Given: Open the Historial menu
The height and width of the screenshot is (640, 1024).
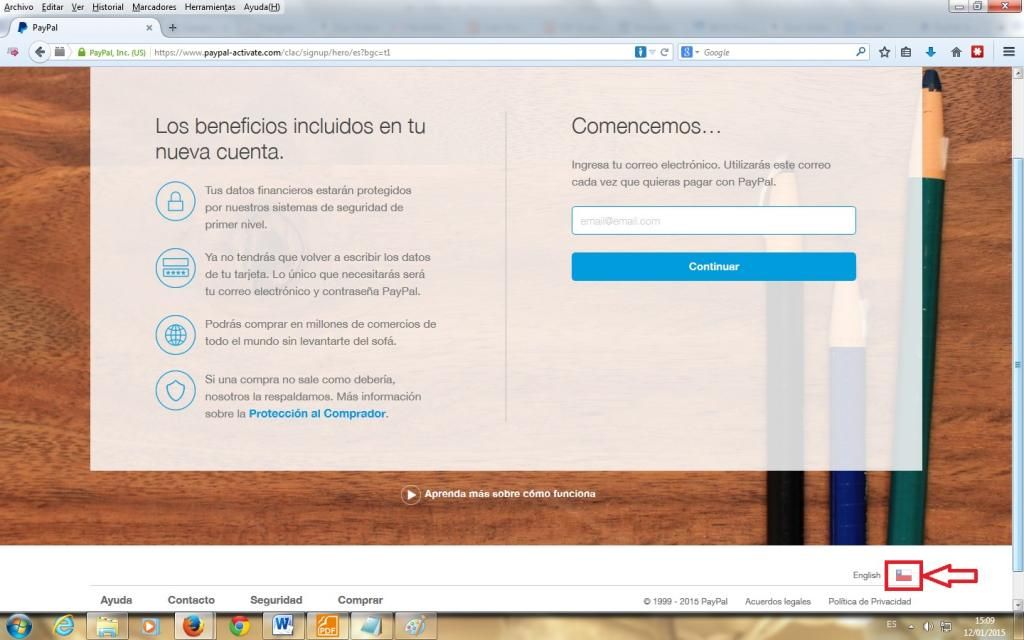Looking at the screenshot, I should point(108,7).
